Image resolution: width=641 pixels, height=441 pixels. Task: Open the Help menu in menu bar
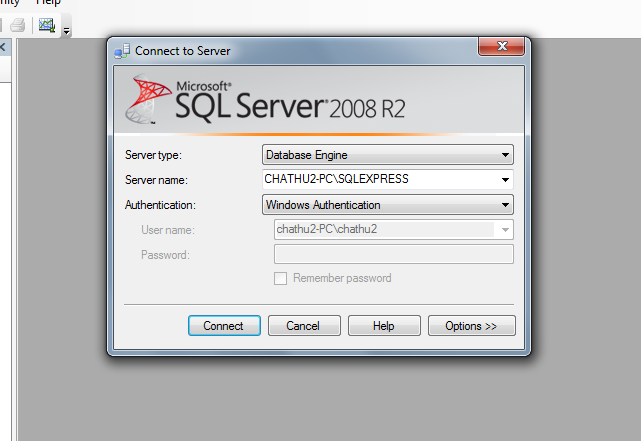point(49,3)
